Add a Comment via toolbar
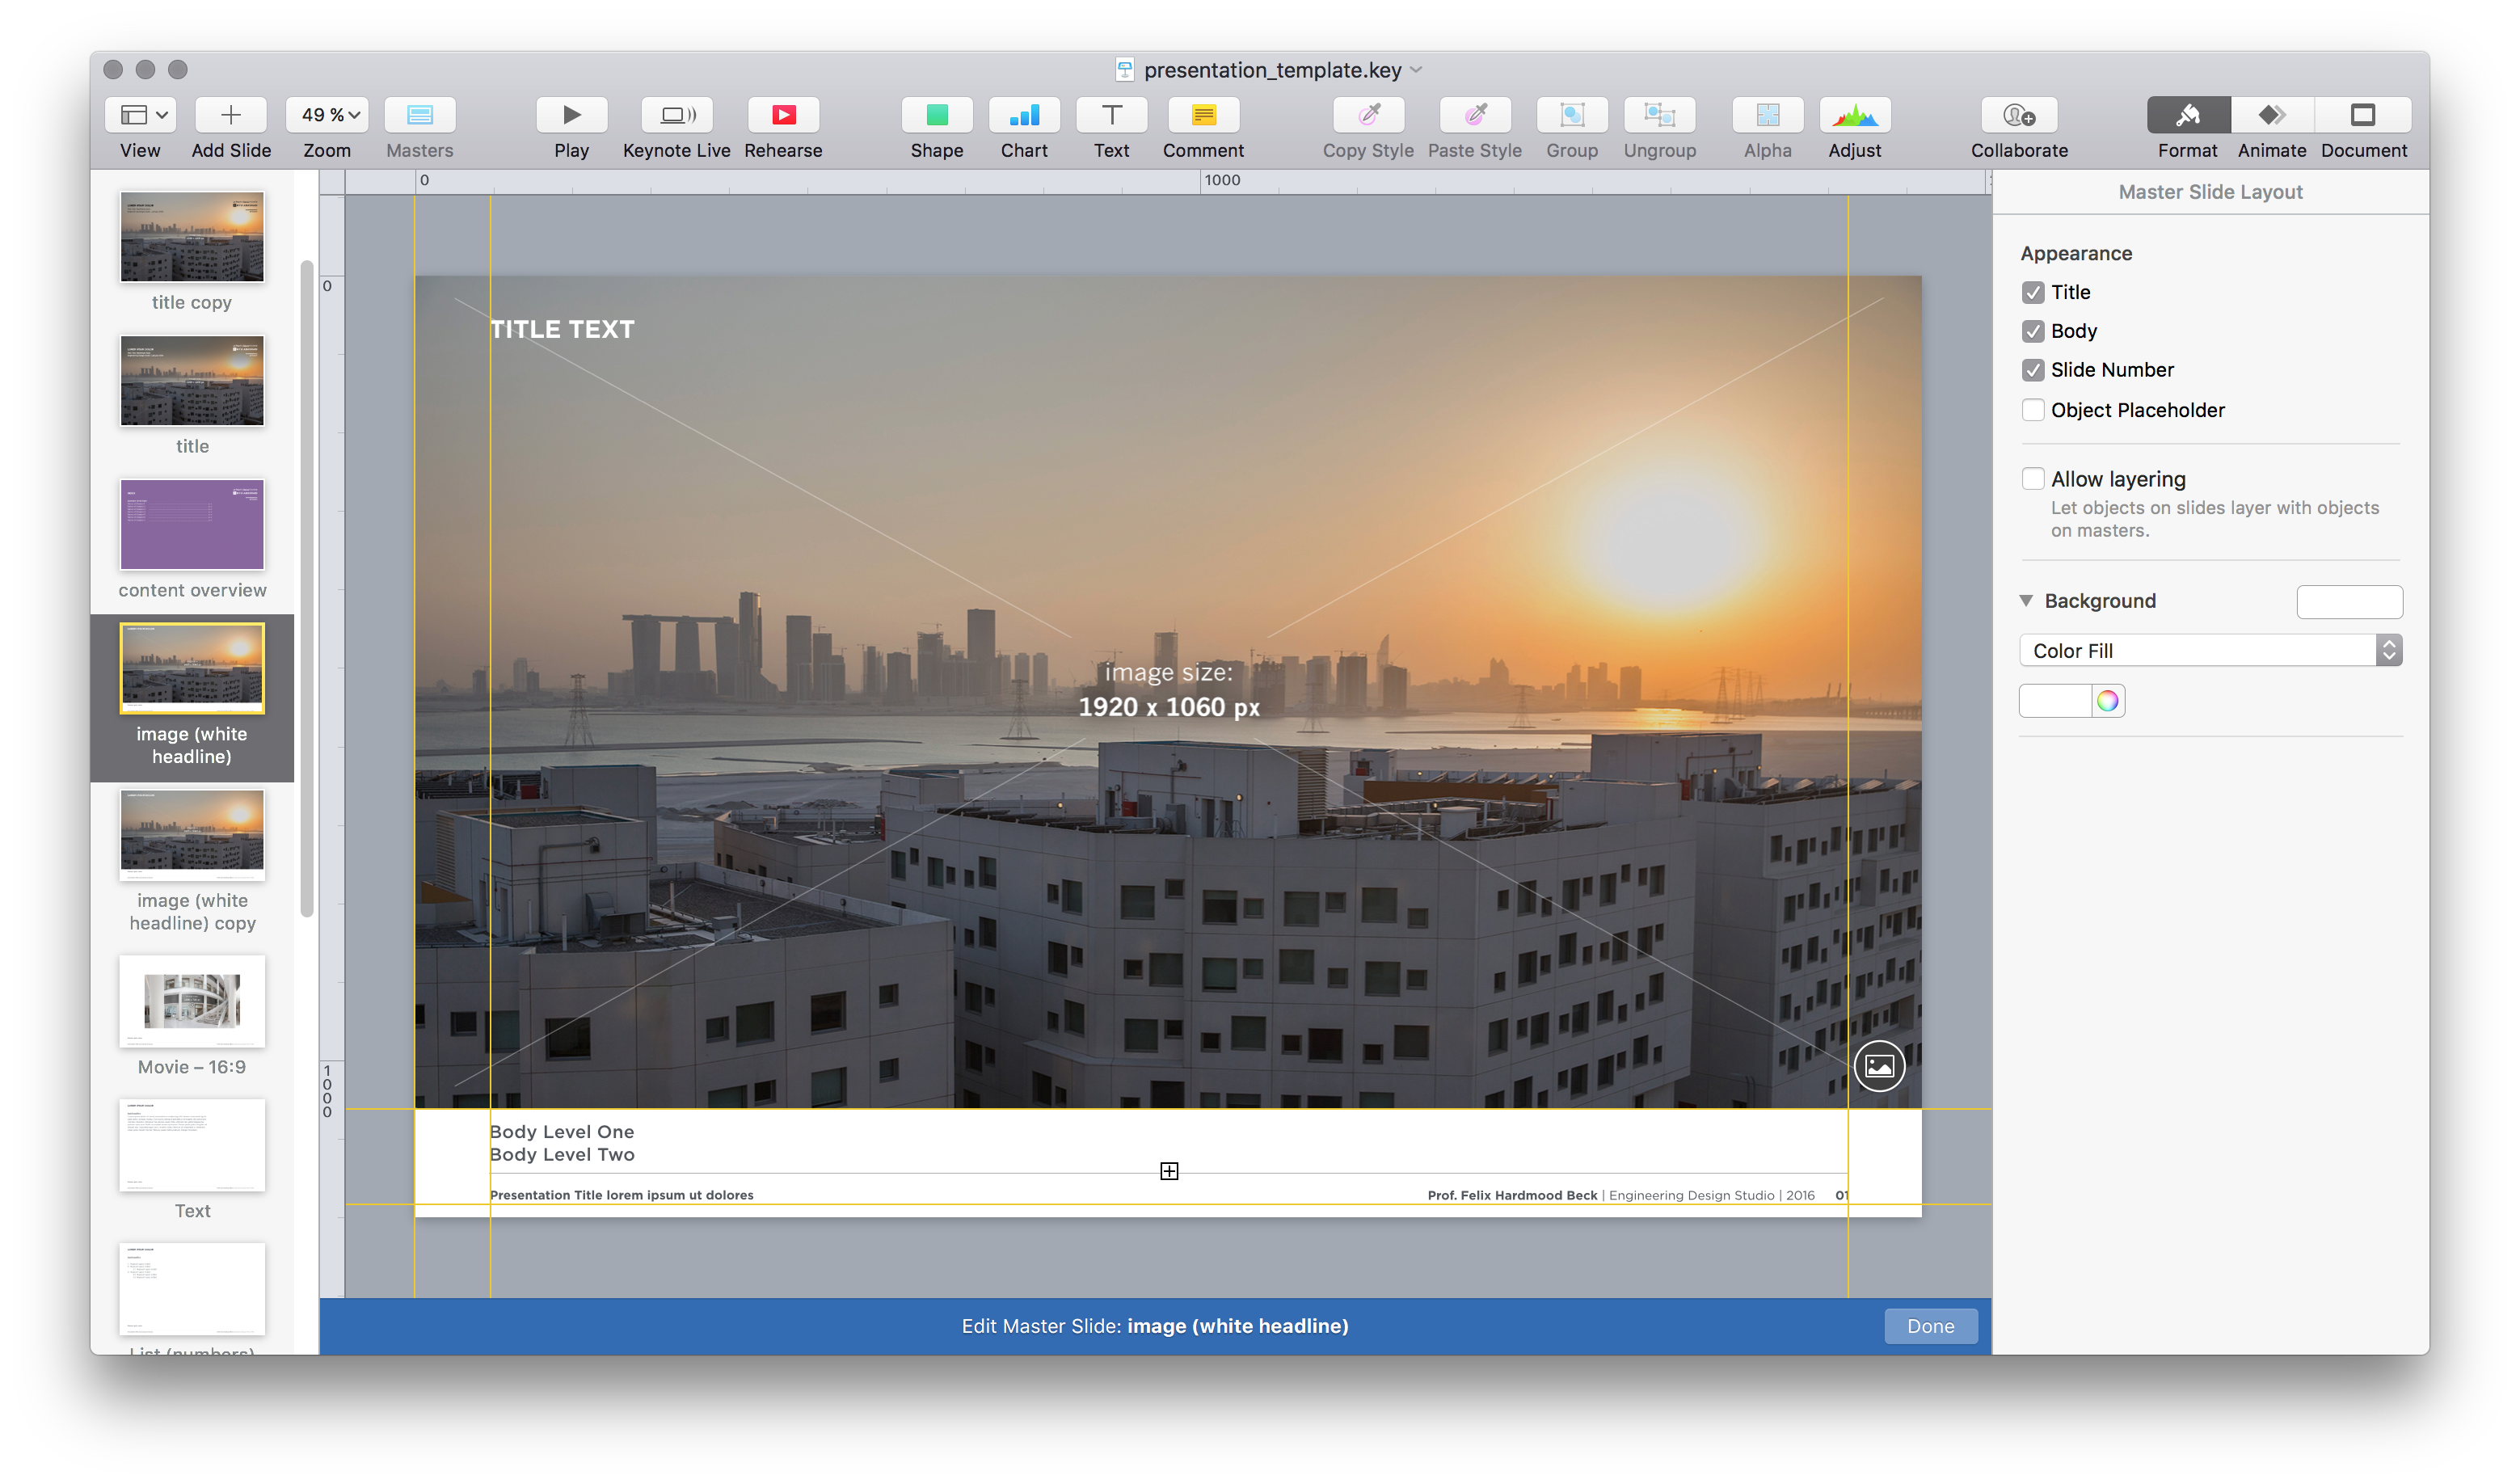The image size is (2520, 1484). coord(1203,115)
